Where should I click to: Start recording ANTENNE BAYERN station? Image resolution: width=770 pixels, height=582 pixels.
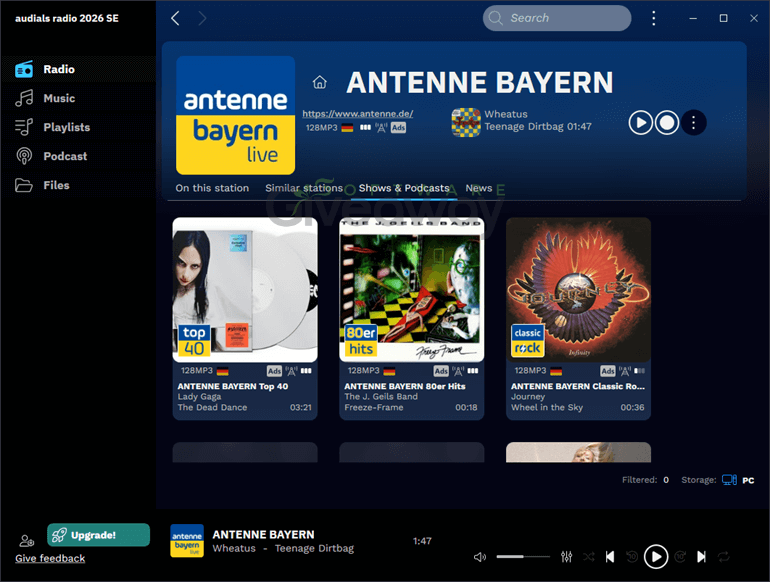[667, 122]
